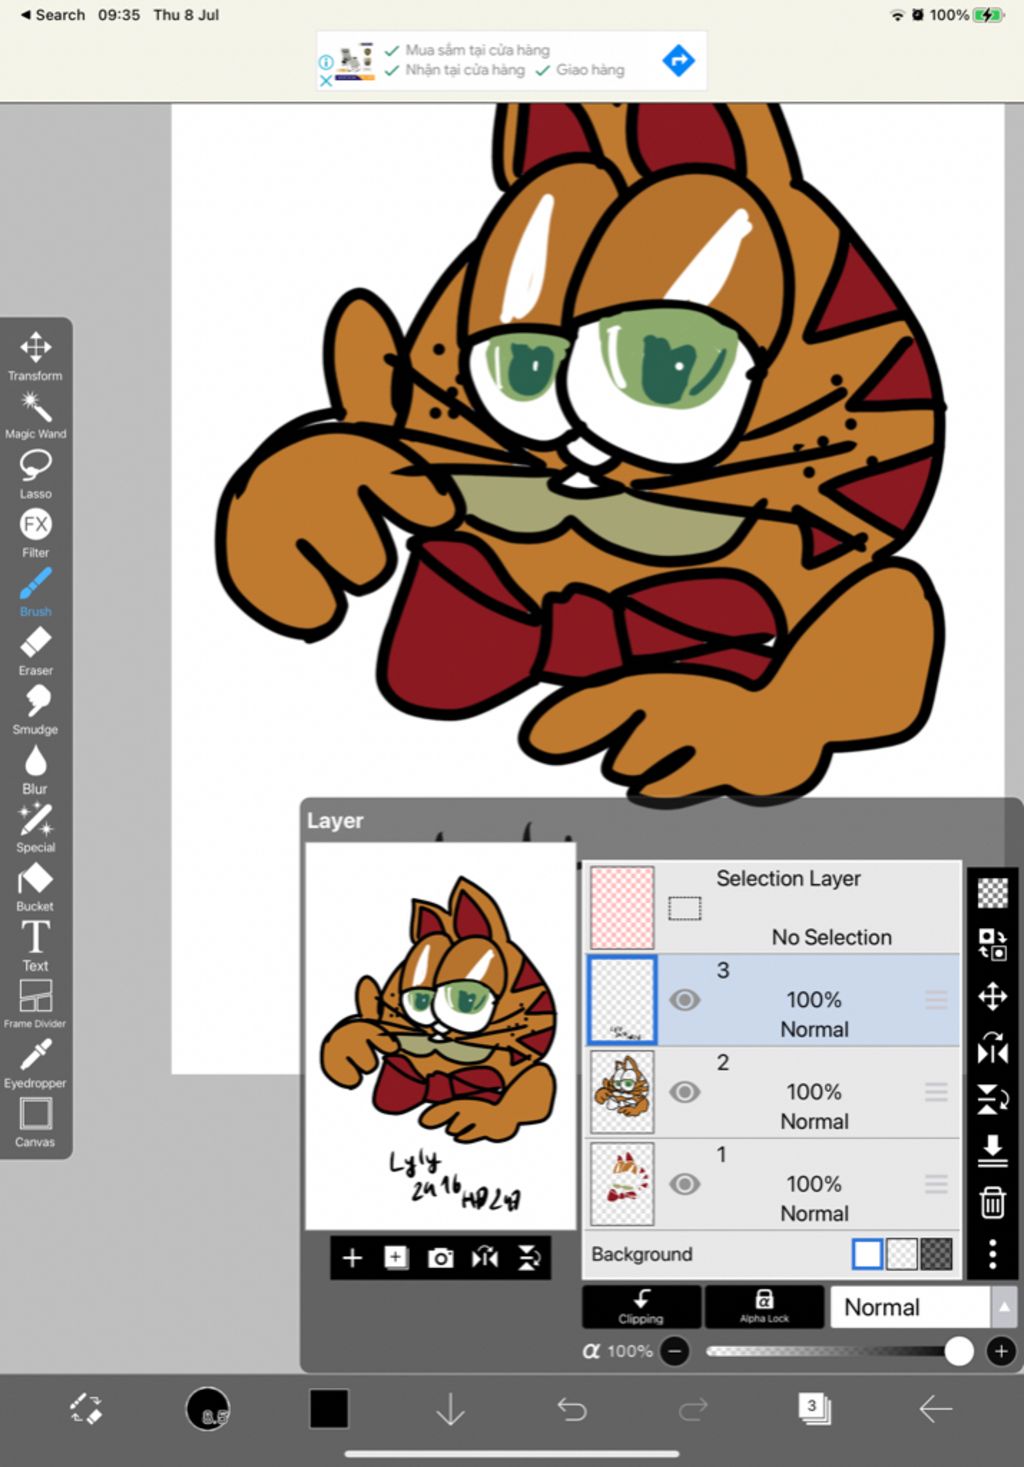Open the ad directions arrow icon
Screen dimensions: 1024x1467
tap(678, 60)
